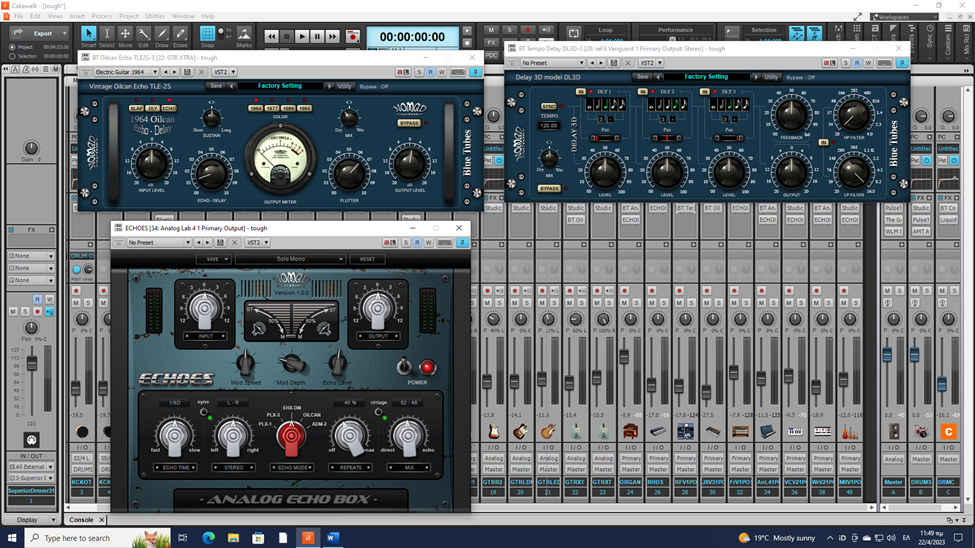Select Project export radio button
The image size is (975, 548).
(x=12, y=47)
